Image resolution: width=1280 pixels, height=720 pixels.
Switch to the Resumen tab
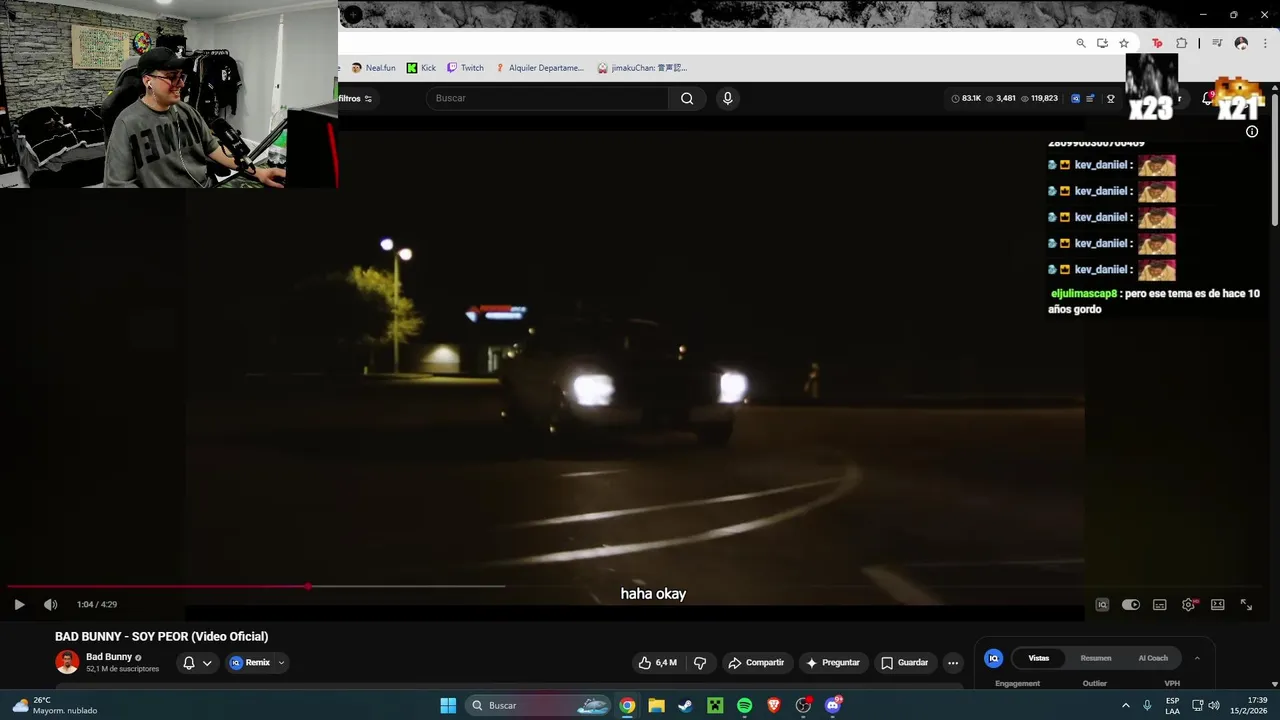click(1096, 658)
